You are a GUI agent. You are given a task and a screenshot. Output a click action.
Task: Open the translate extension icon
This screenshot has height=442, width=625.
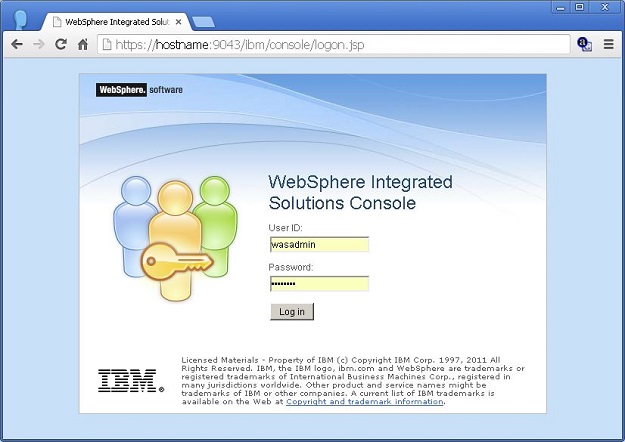[x=584, y=44]
